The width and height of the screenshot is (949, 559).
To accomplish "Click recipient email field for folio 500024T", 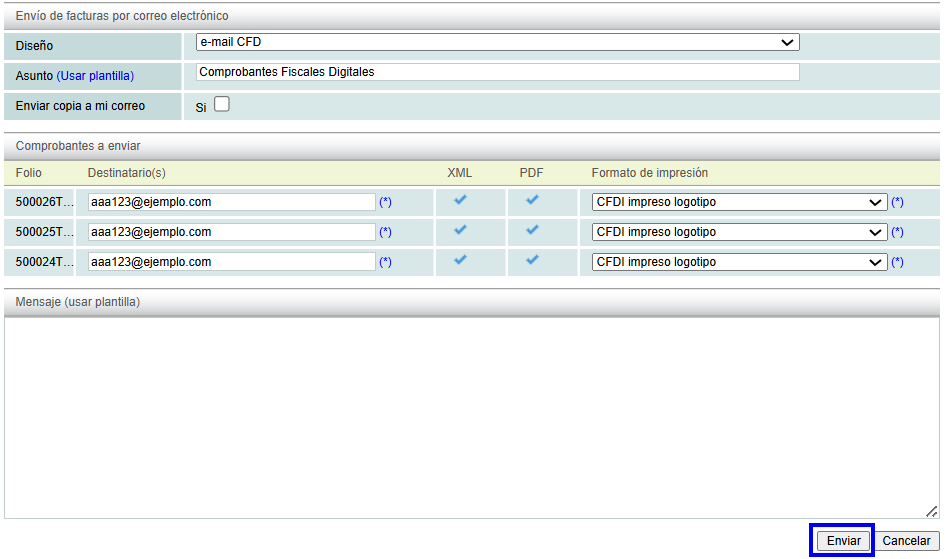I will 231,262.
